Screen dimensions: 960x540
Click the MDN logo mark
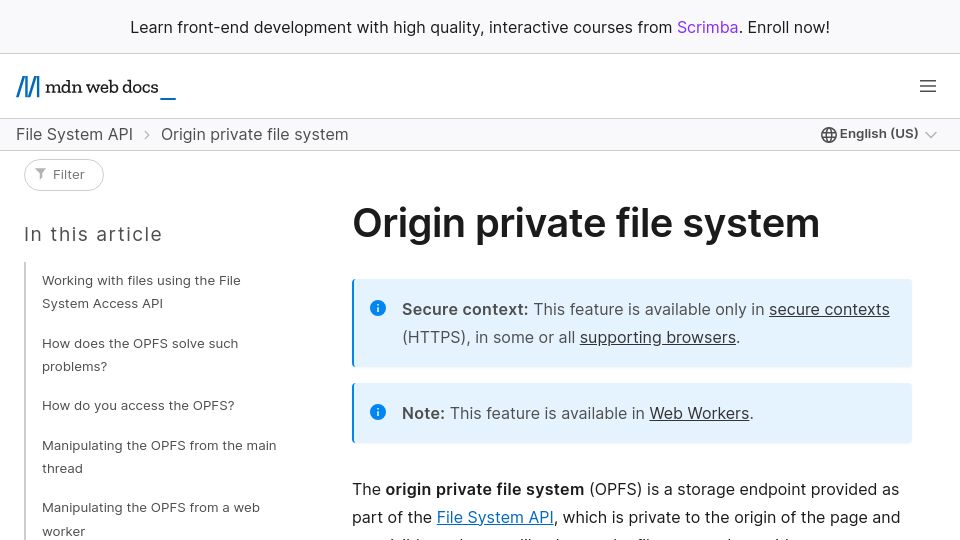(28, 87)
